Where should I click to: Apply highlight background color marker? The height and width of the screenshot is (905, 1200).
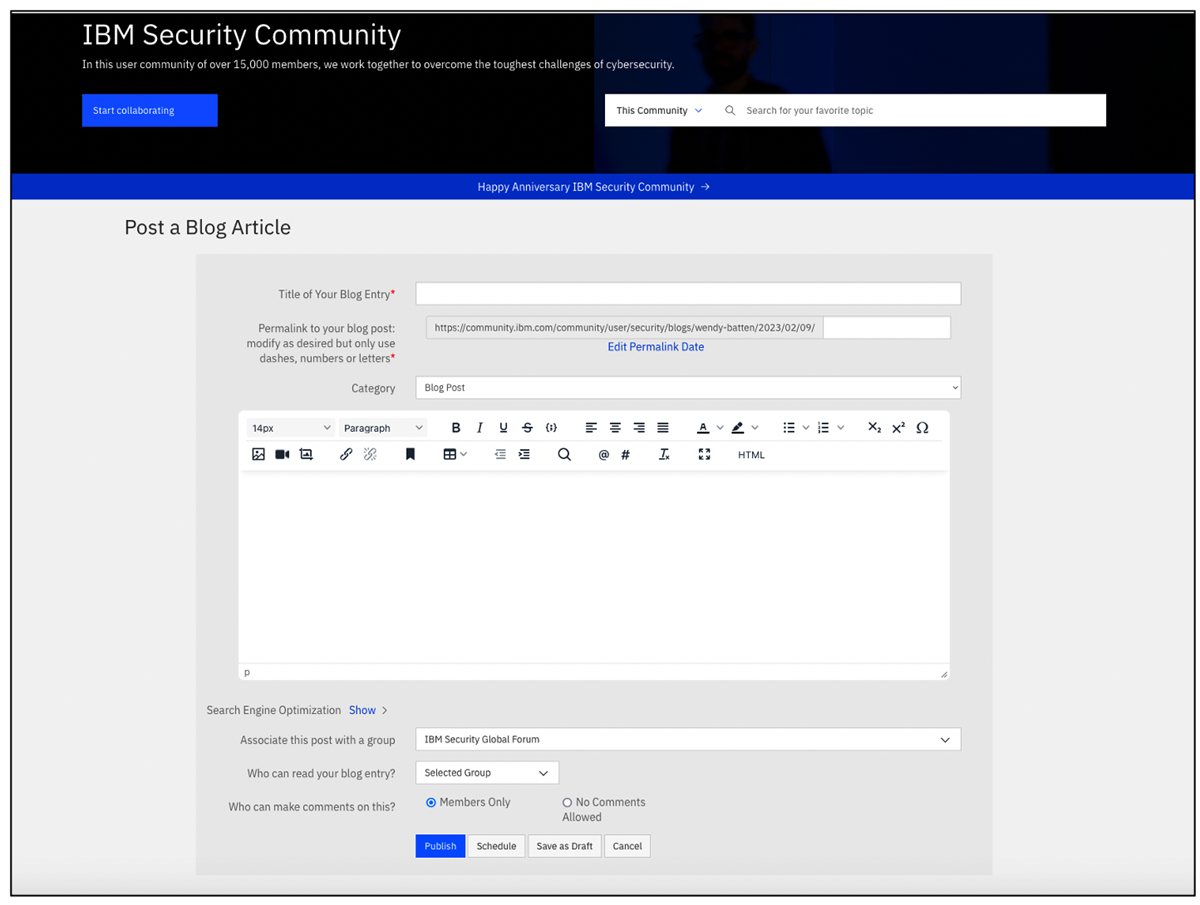[x=738, y=428]
